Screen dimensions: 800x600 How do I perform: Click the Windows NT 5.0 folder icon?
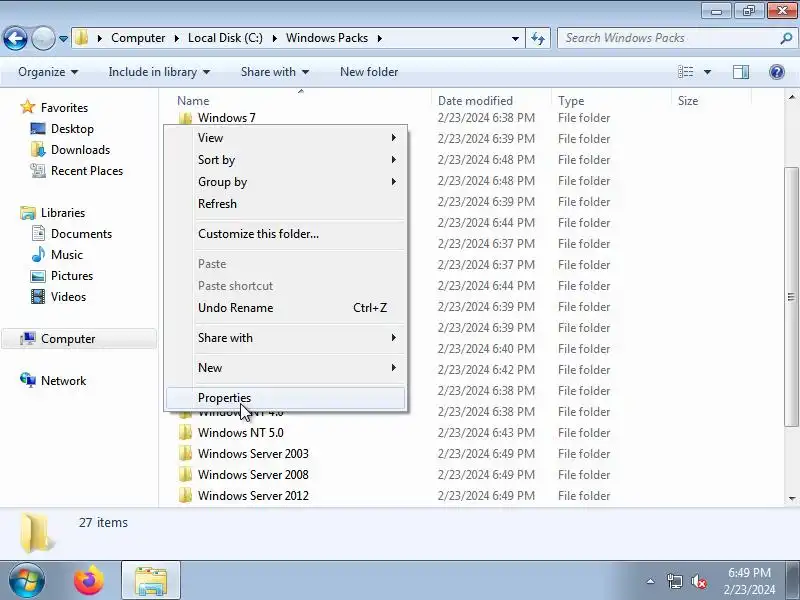coord(186,433)
